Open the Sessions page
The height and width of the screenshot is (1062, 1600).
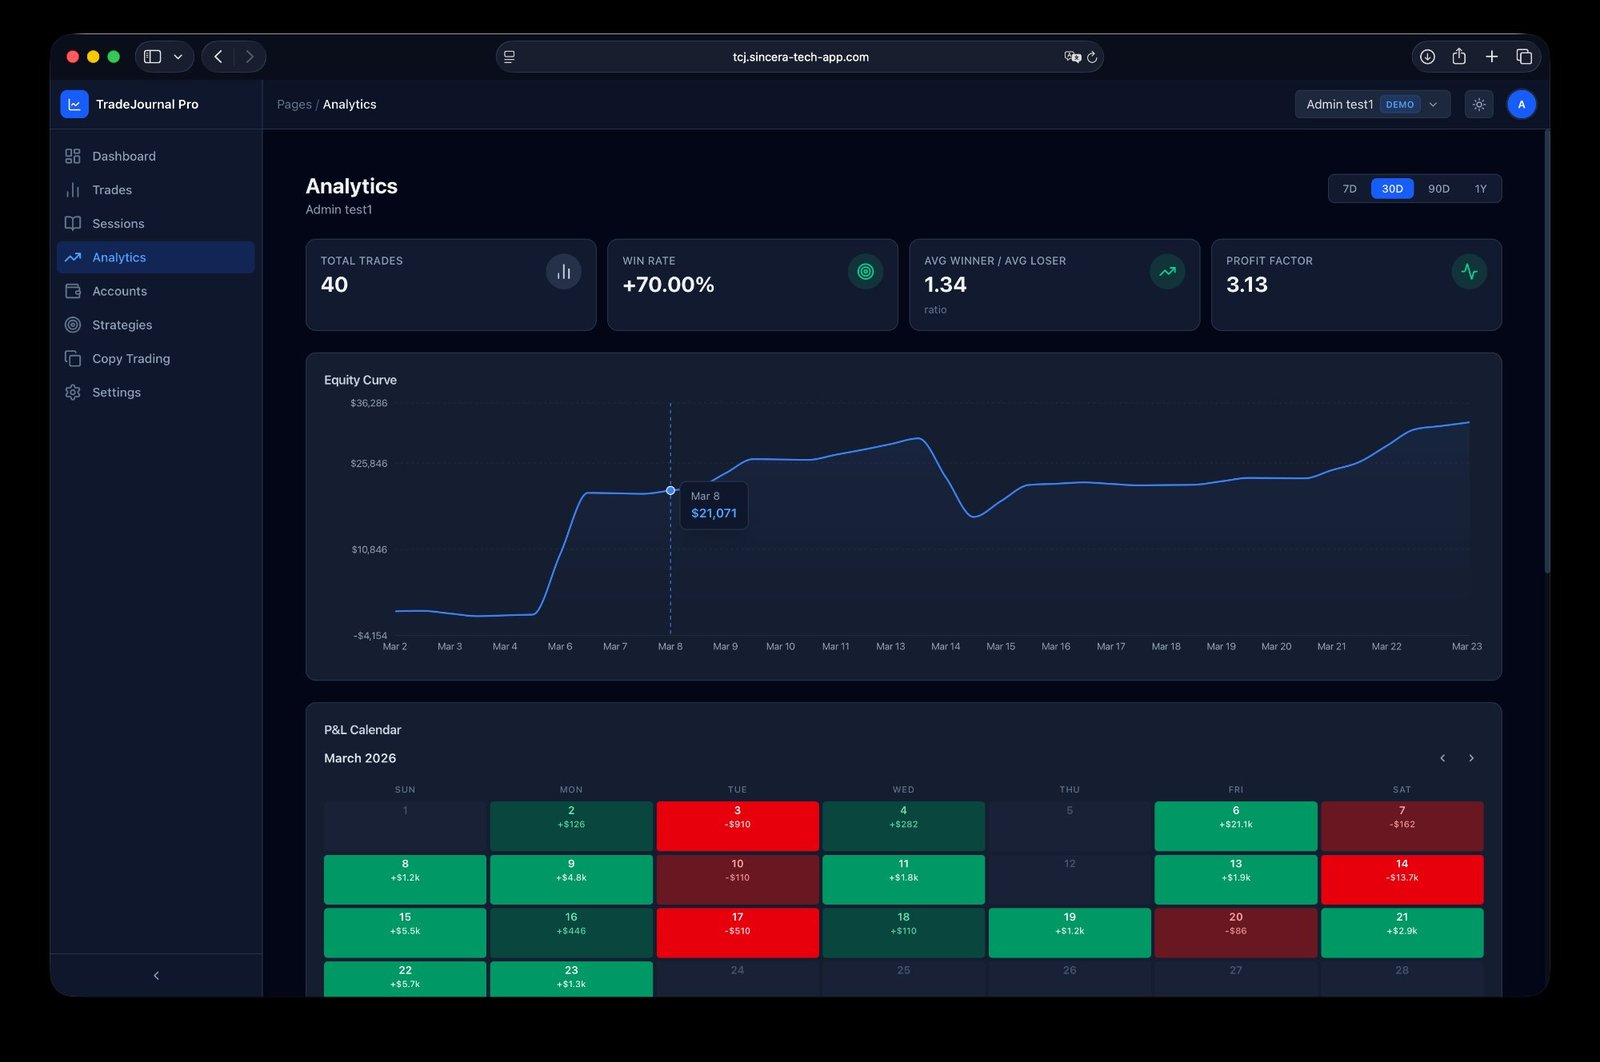(118, 224)
